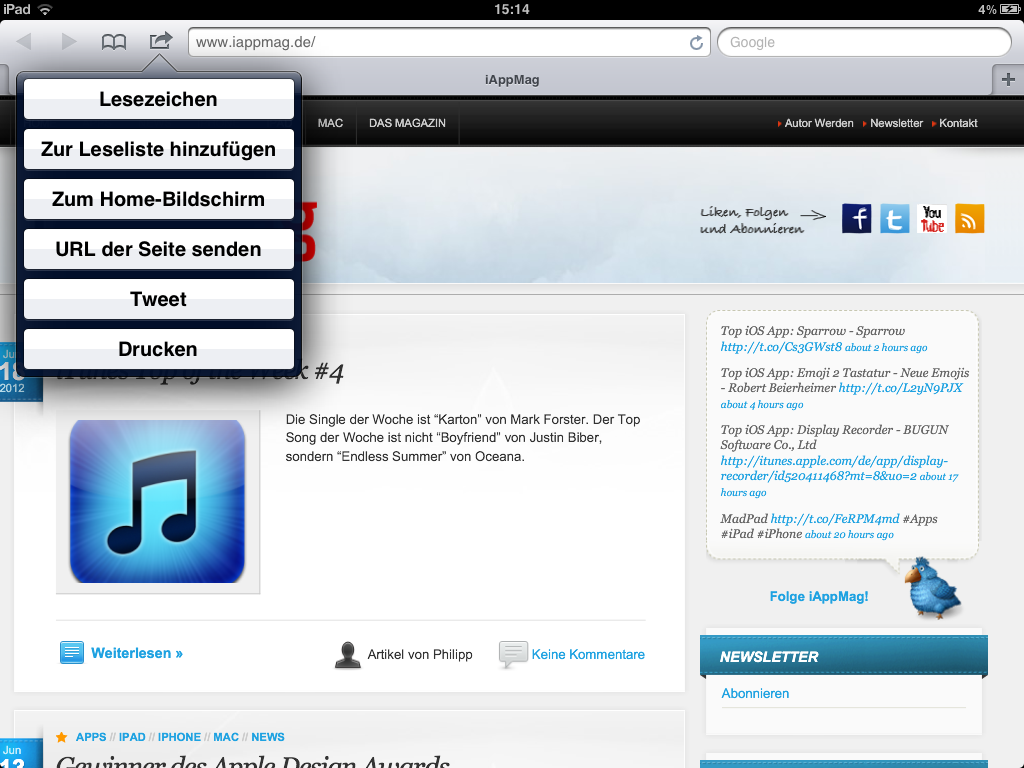Image resolution: width=1024 pixels, height=768 pixels.
Task: Open Keine Kommentare link
Action: pyautogui.click(x=588, y=654)
